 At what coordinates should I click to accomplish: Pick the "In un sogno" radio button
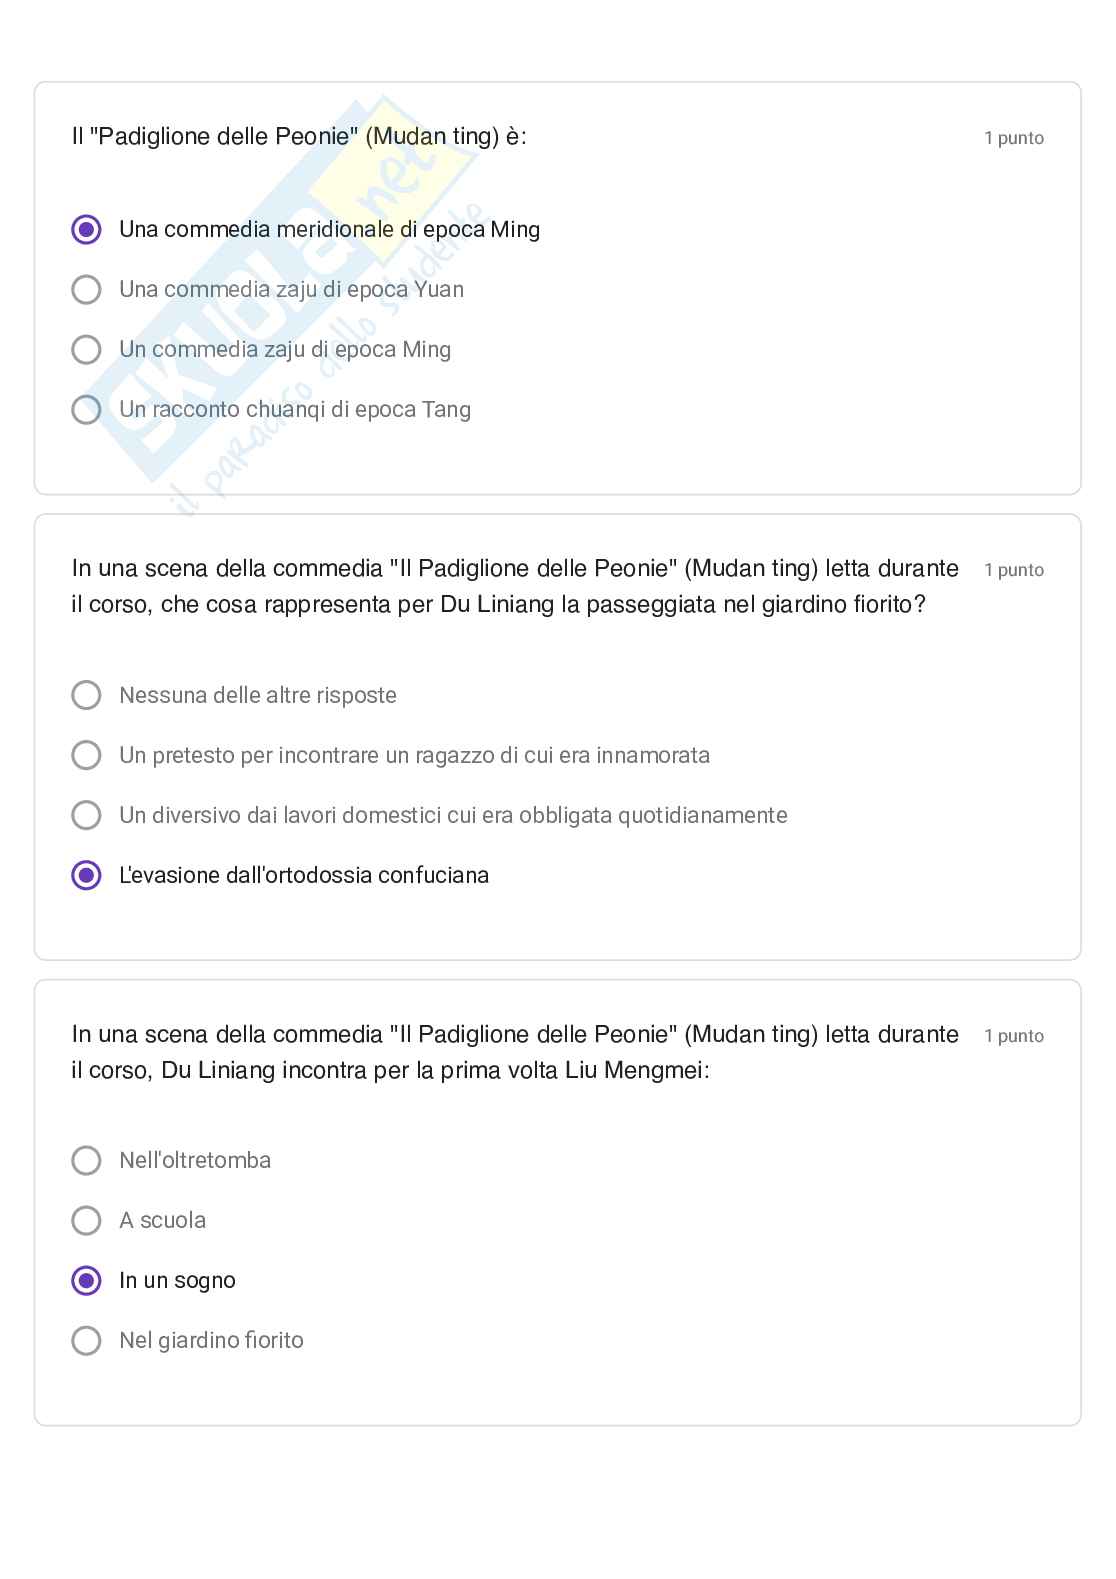tap(87, 1280)
